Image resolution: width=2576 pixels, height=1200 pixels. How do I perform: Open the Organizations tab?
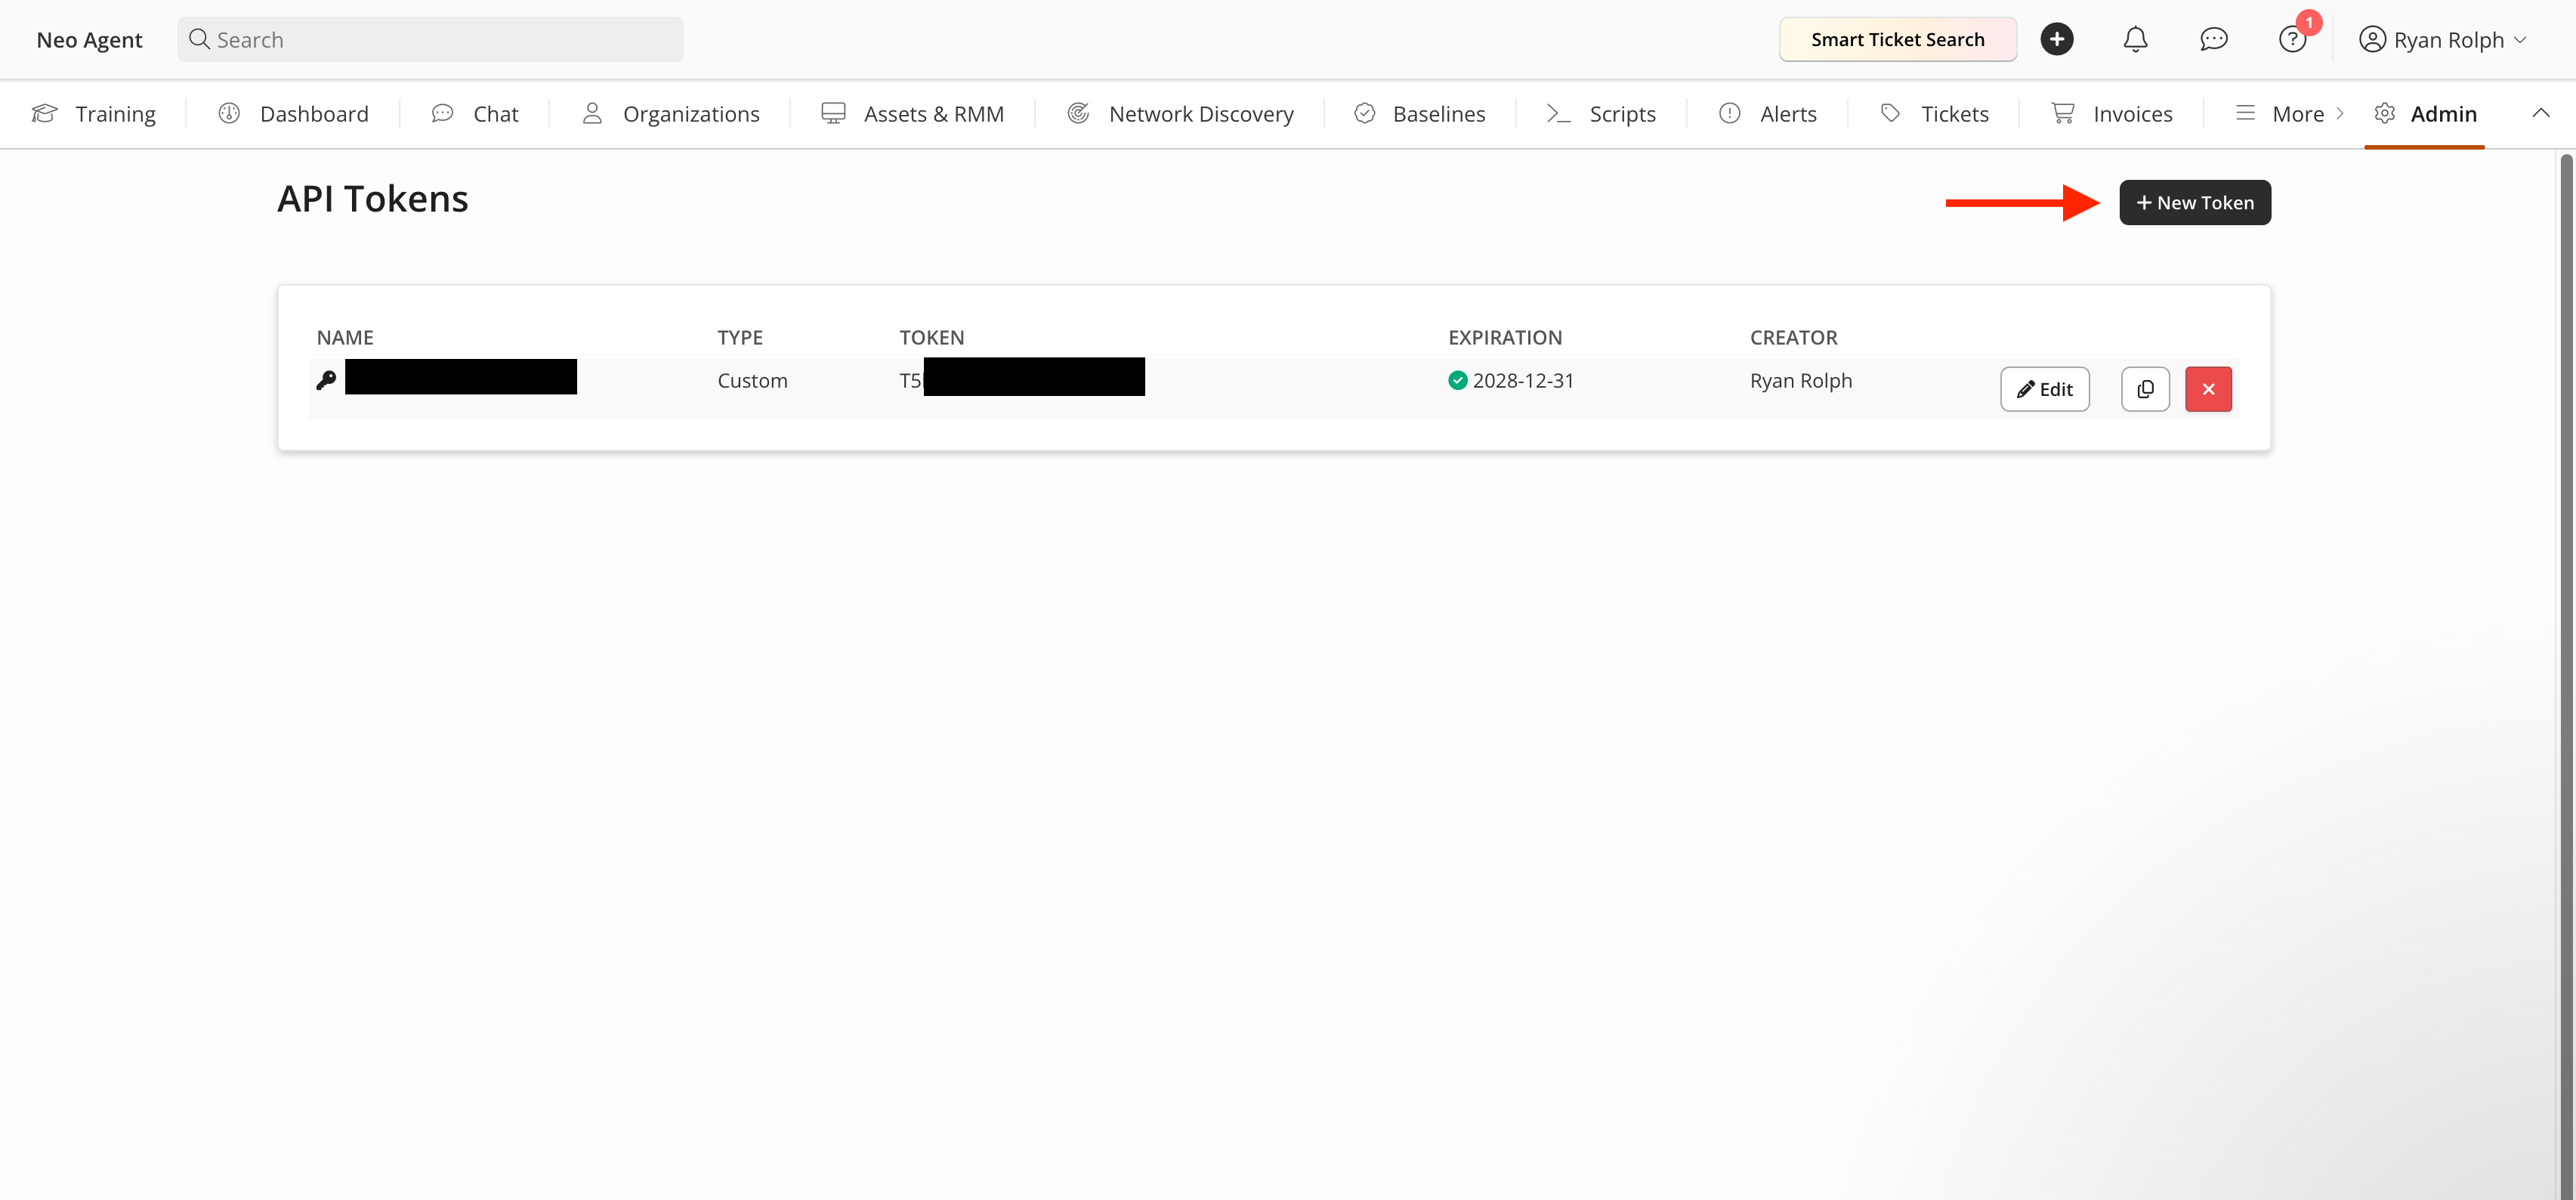(670, 114)
